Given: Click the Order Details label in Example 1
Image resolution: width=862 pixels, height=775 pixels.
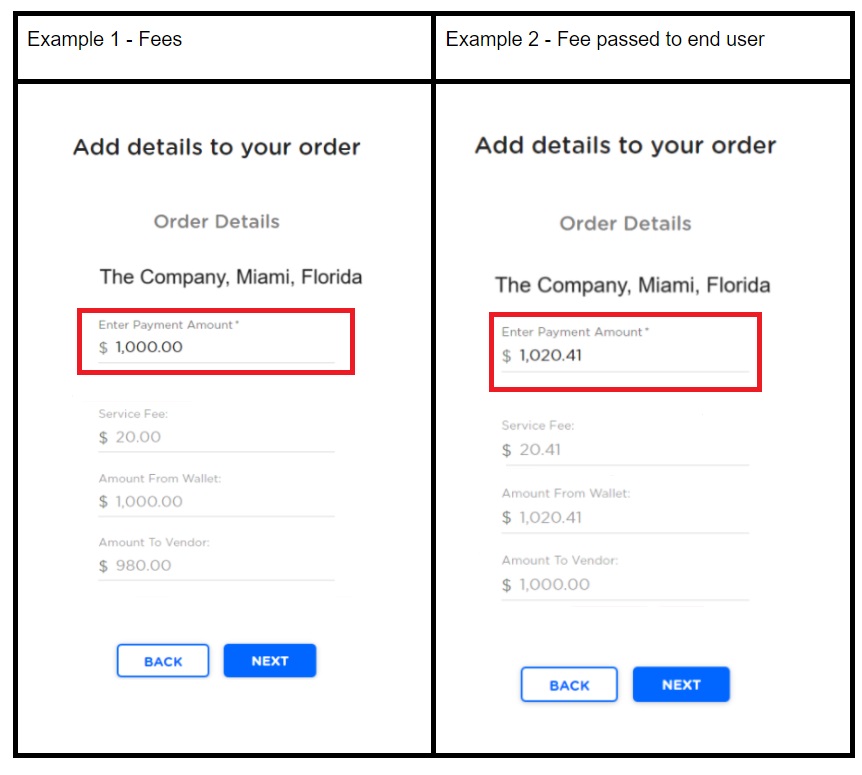Looking at the screenshot, I should [x=216, y=222].
